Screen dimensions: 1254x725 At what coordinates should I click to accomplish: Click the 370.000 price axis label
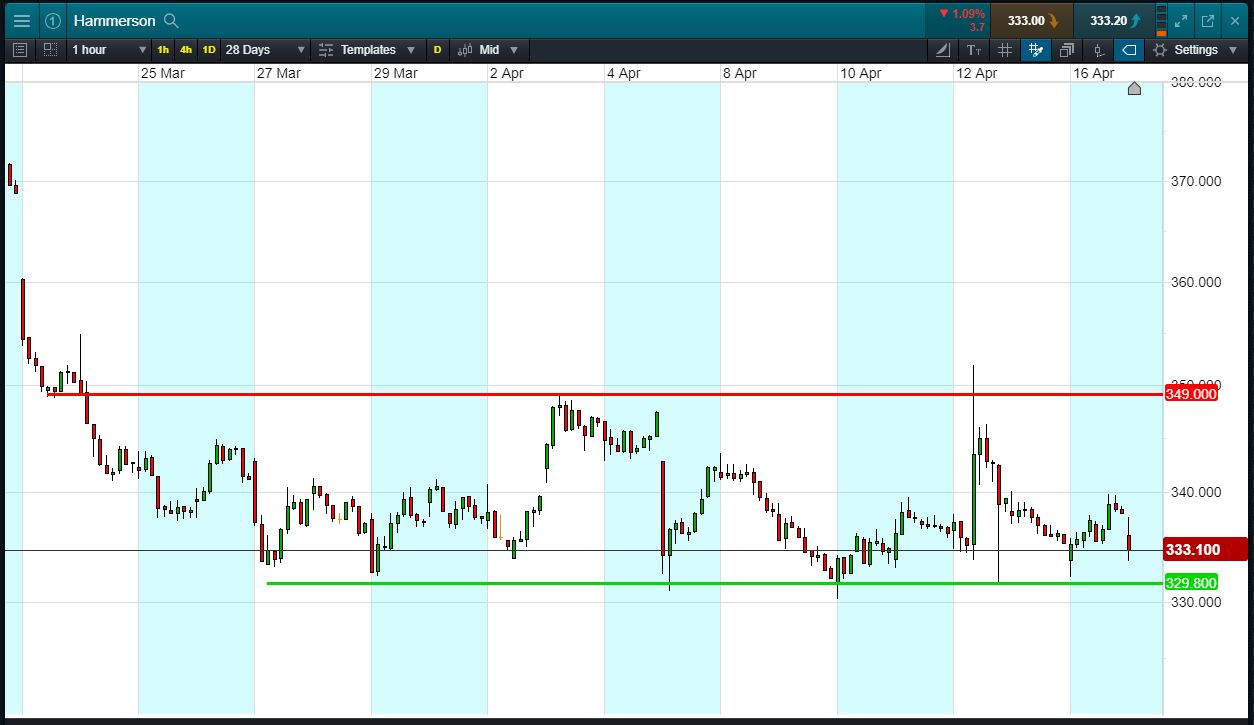[1195, 181]
